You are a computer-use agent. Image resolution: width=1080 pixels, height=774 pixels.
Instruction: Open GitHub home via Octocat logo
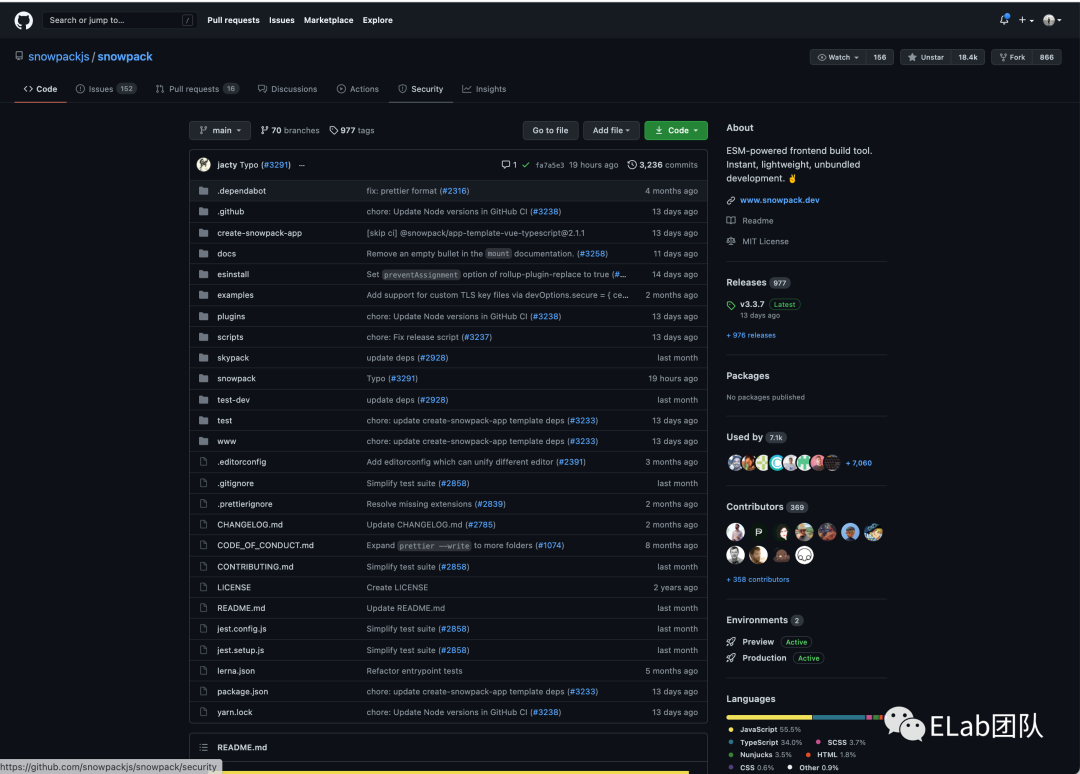click(23, 21)
